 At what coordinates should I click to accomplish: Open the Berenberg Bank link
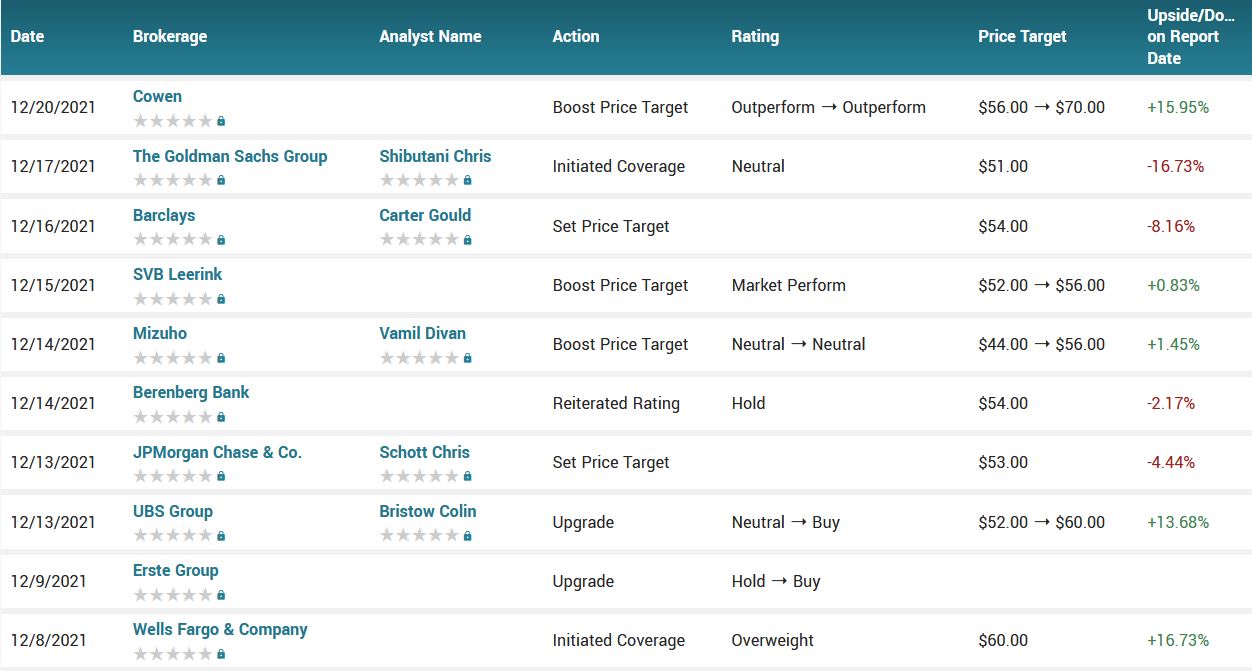(x=191, y=392)
